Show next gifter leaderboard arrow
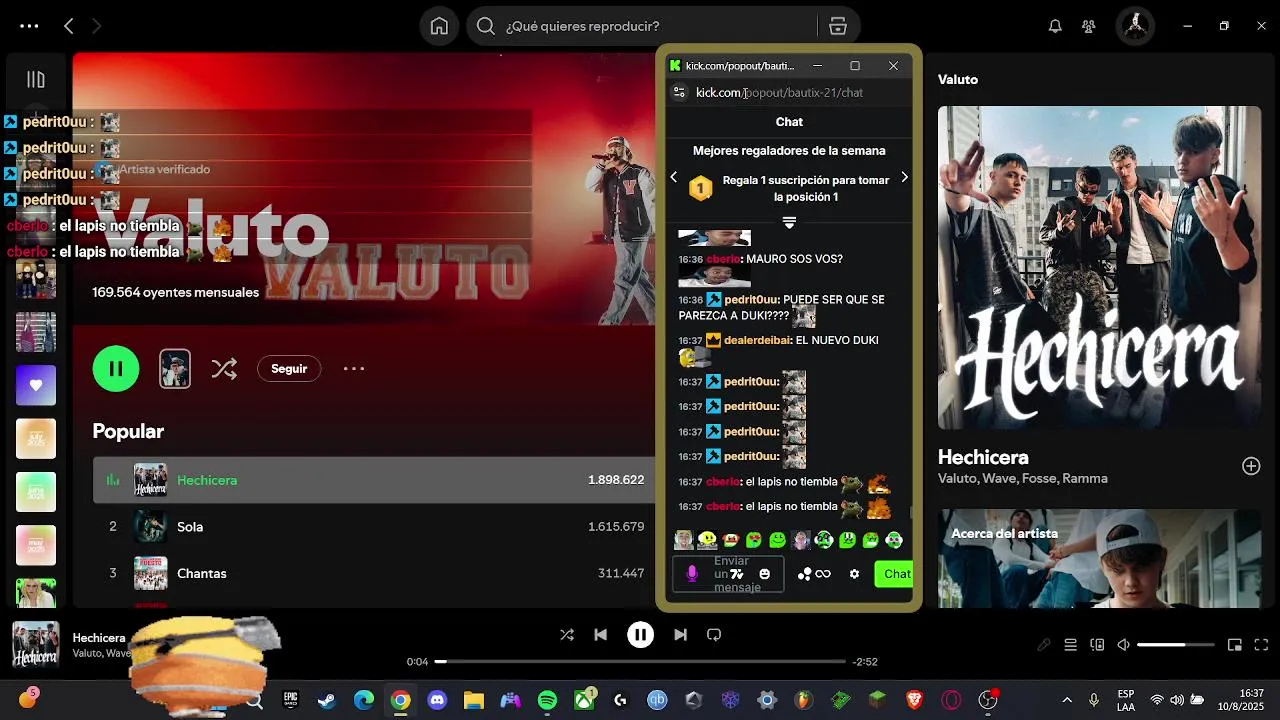Viewport: 1280px width, 720px height. pyautogui.click(x=904, y=178)
